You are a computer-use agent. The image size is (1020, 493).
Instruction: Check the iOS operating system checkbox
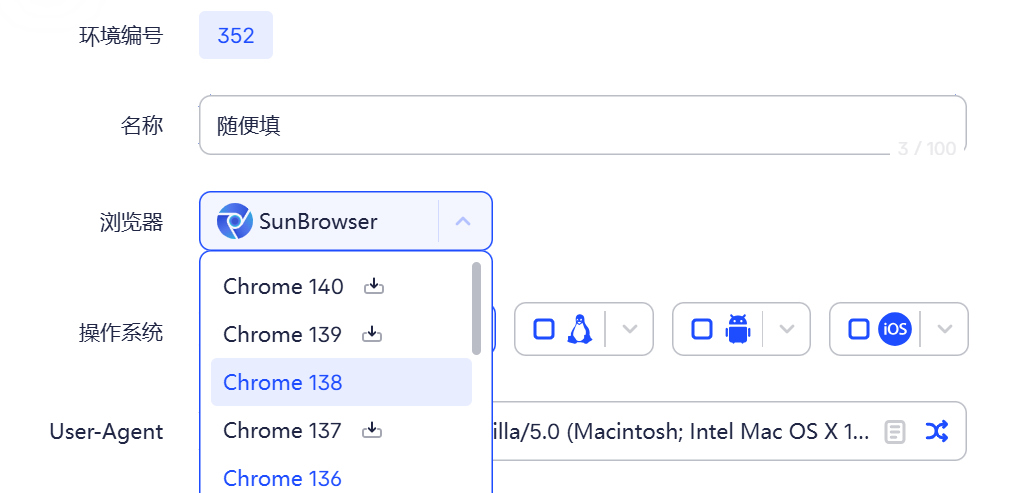[x=859, y=329]
